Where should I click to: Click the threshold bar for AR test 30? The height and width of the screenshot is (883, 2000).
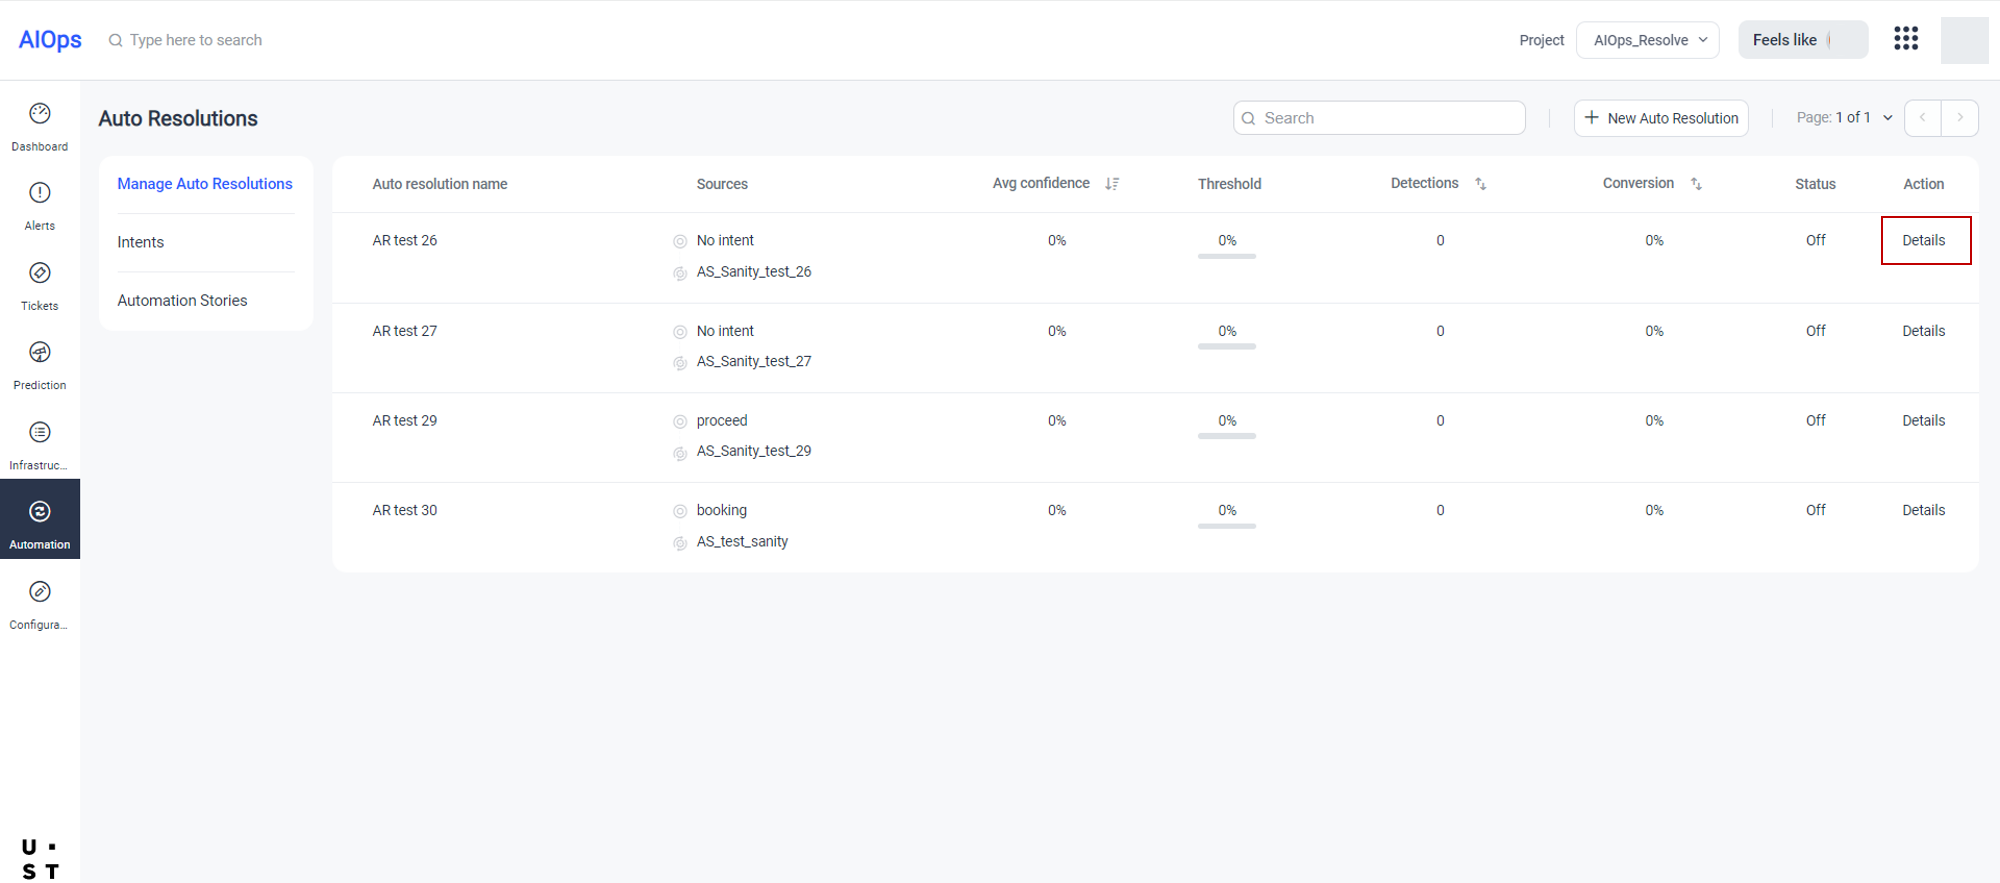(1227, 525)
